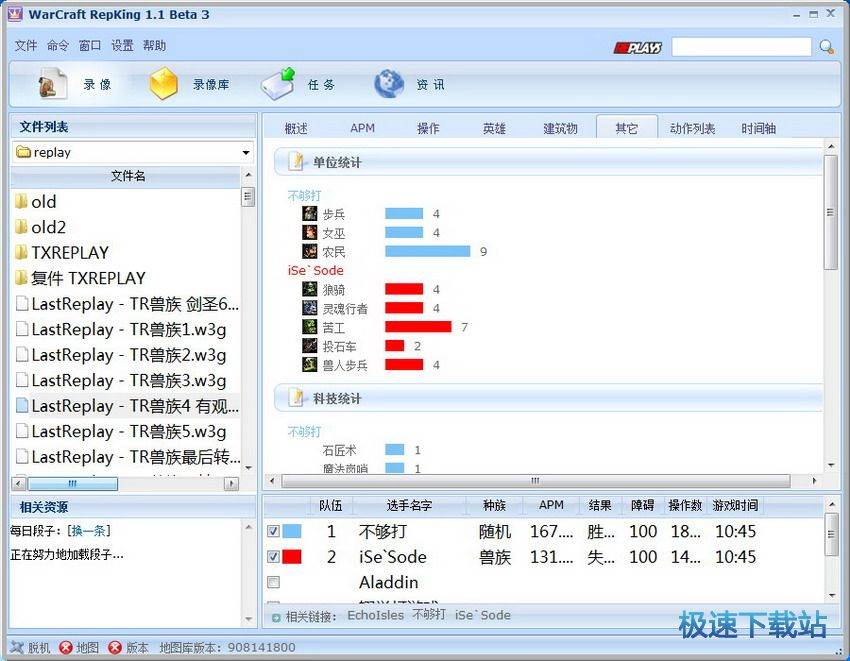This screenshot has height=661, width=850.
Task: Click the 农民 unit icon
Action: coord(310,252)
